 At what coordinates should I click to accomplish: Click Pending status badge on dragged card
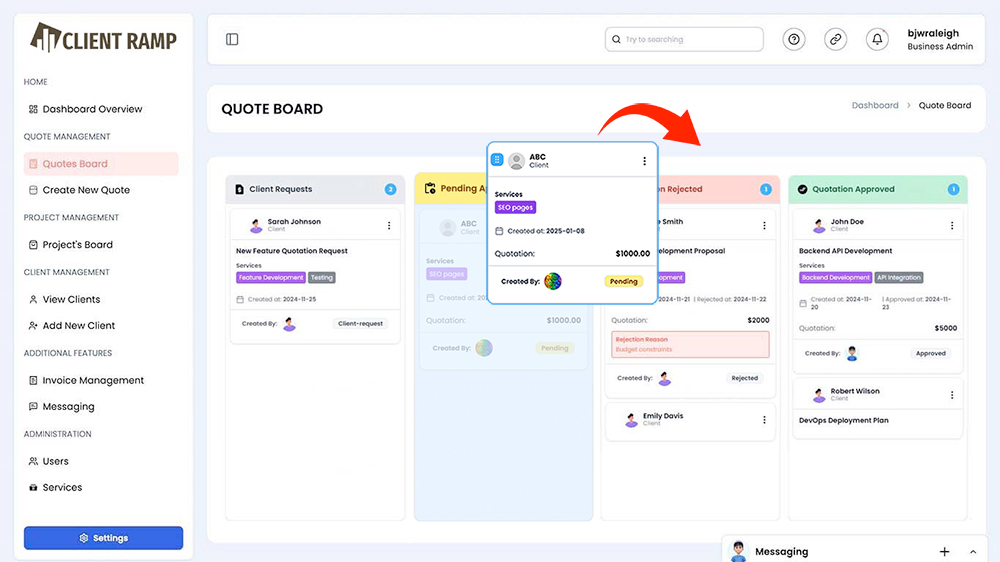coord(623,281)
